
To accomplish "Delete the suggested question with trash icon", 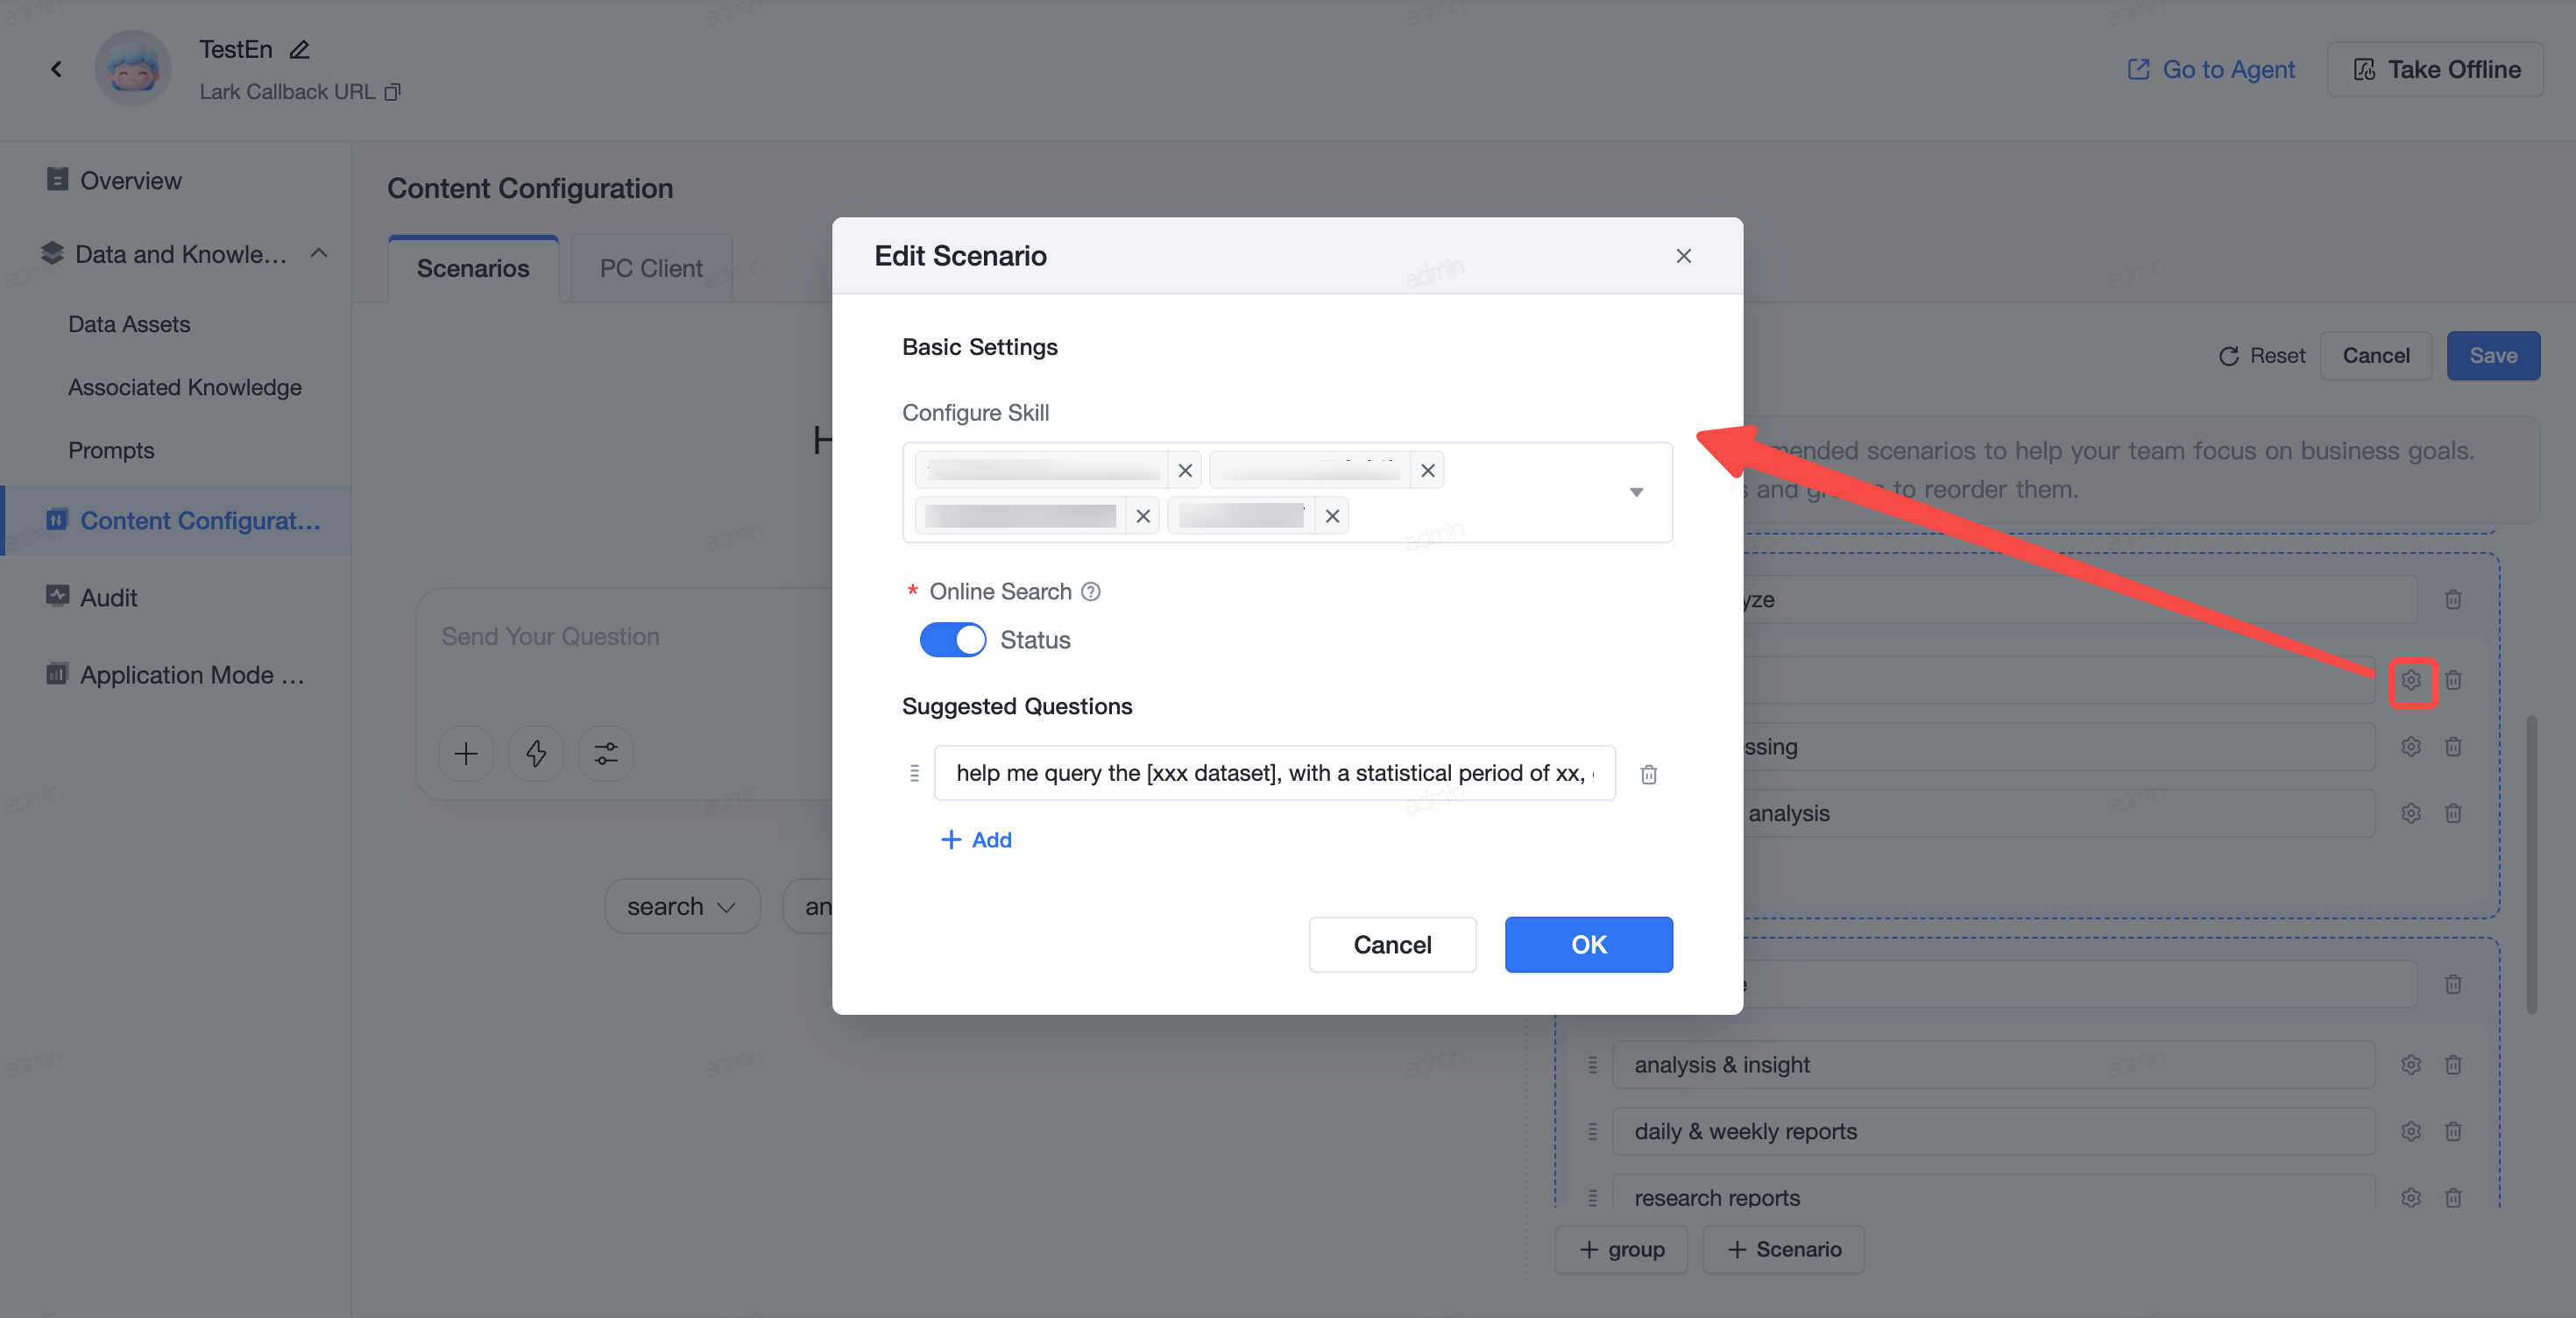I will pyautogui.click(x=1649, y=774).
